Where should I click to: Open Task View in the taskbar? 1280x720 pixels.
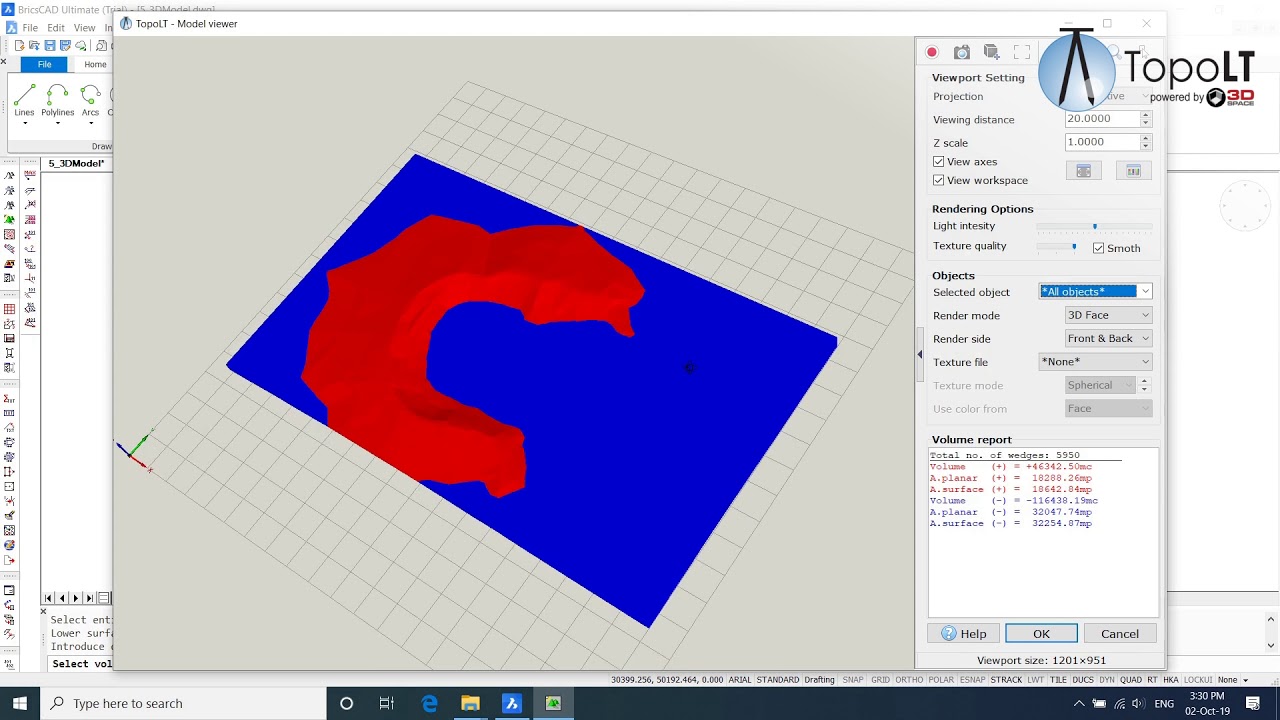click(x=387, y=704)
